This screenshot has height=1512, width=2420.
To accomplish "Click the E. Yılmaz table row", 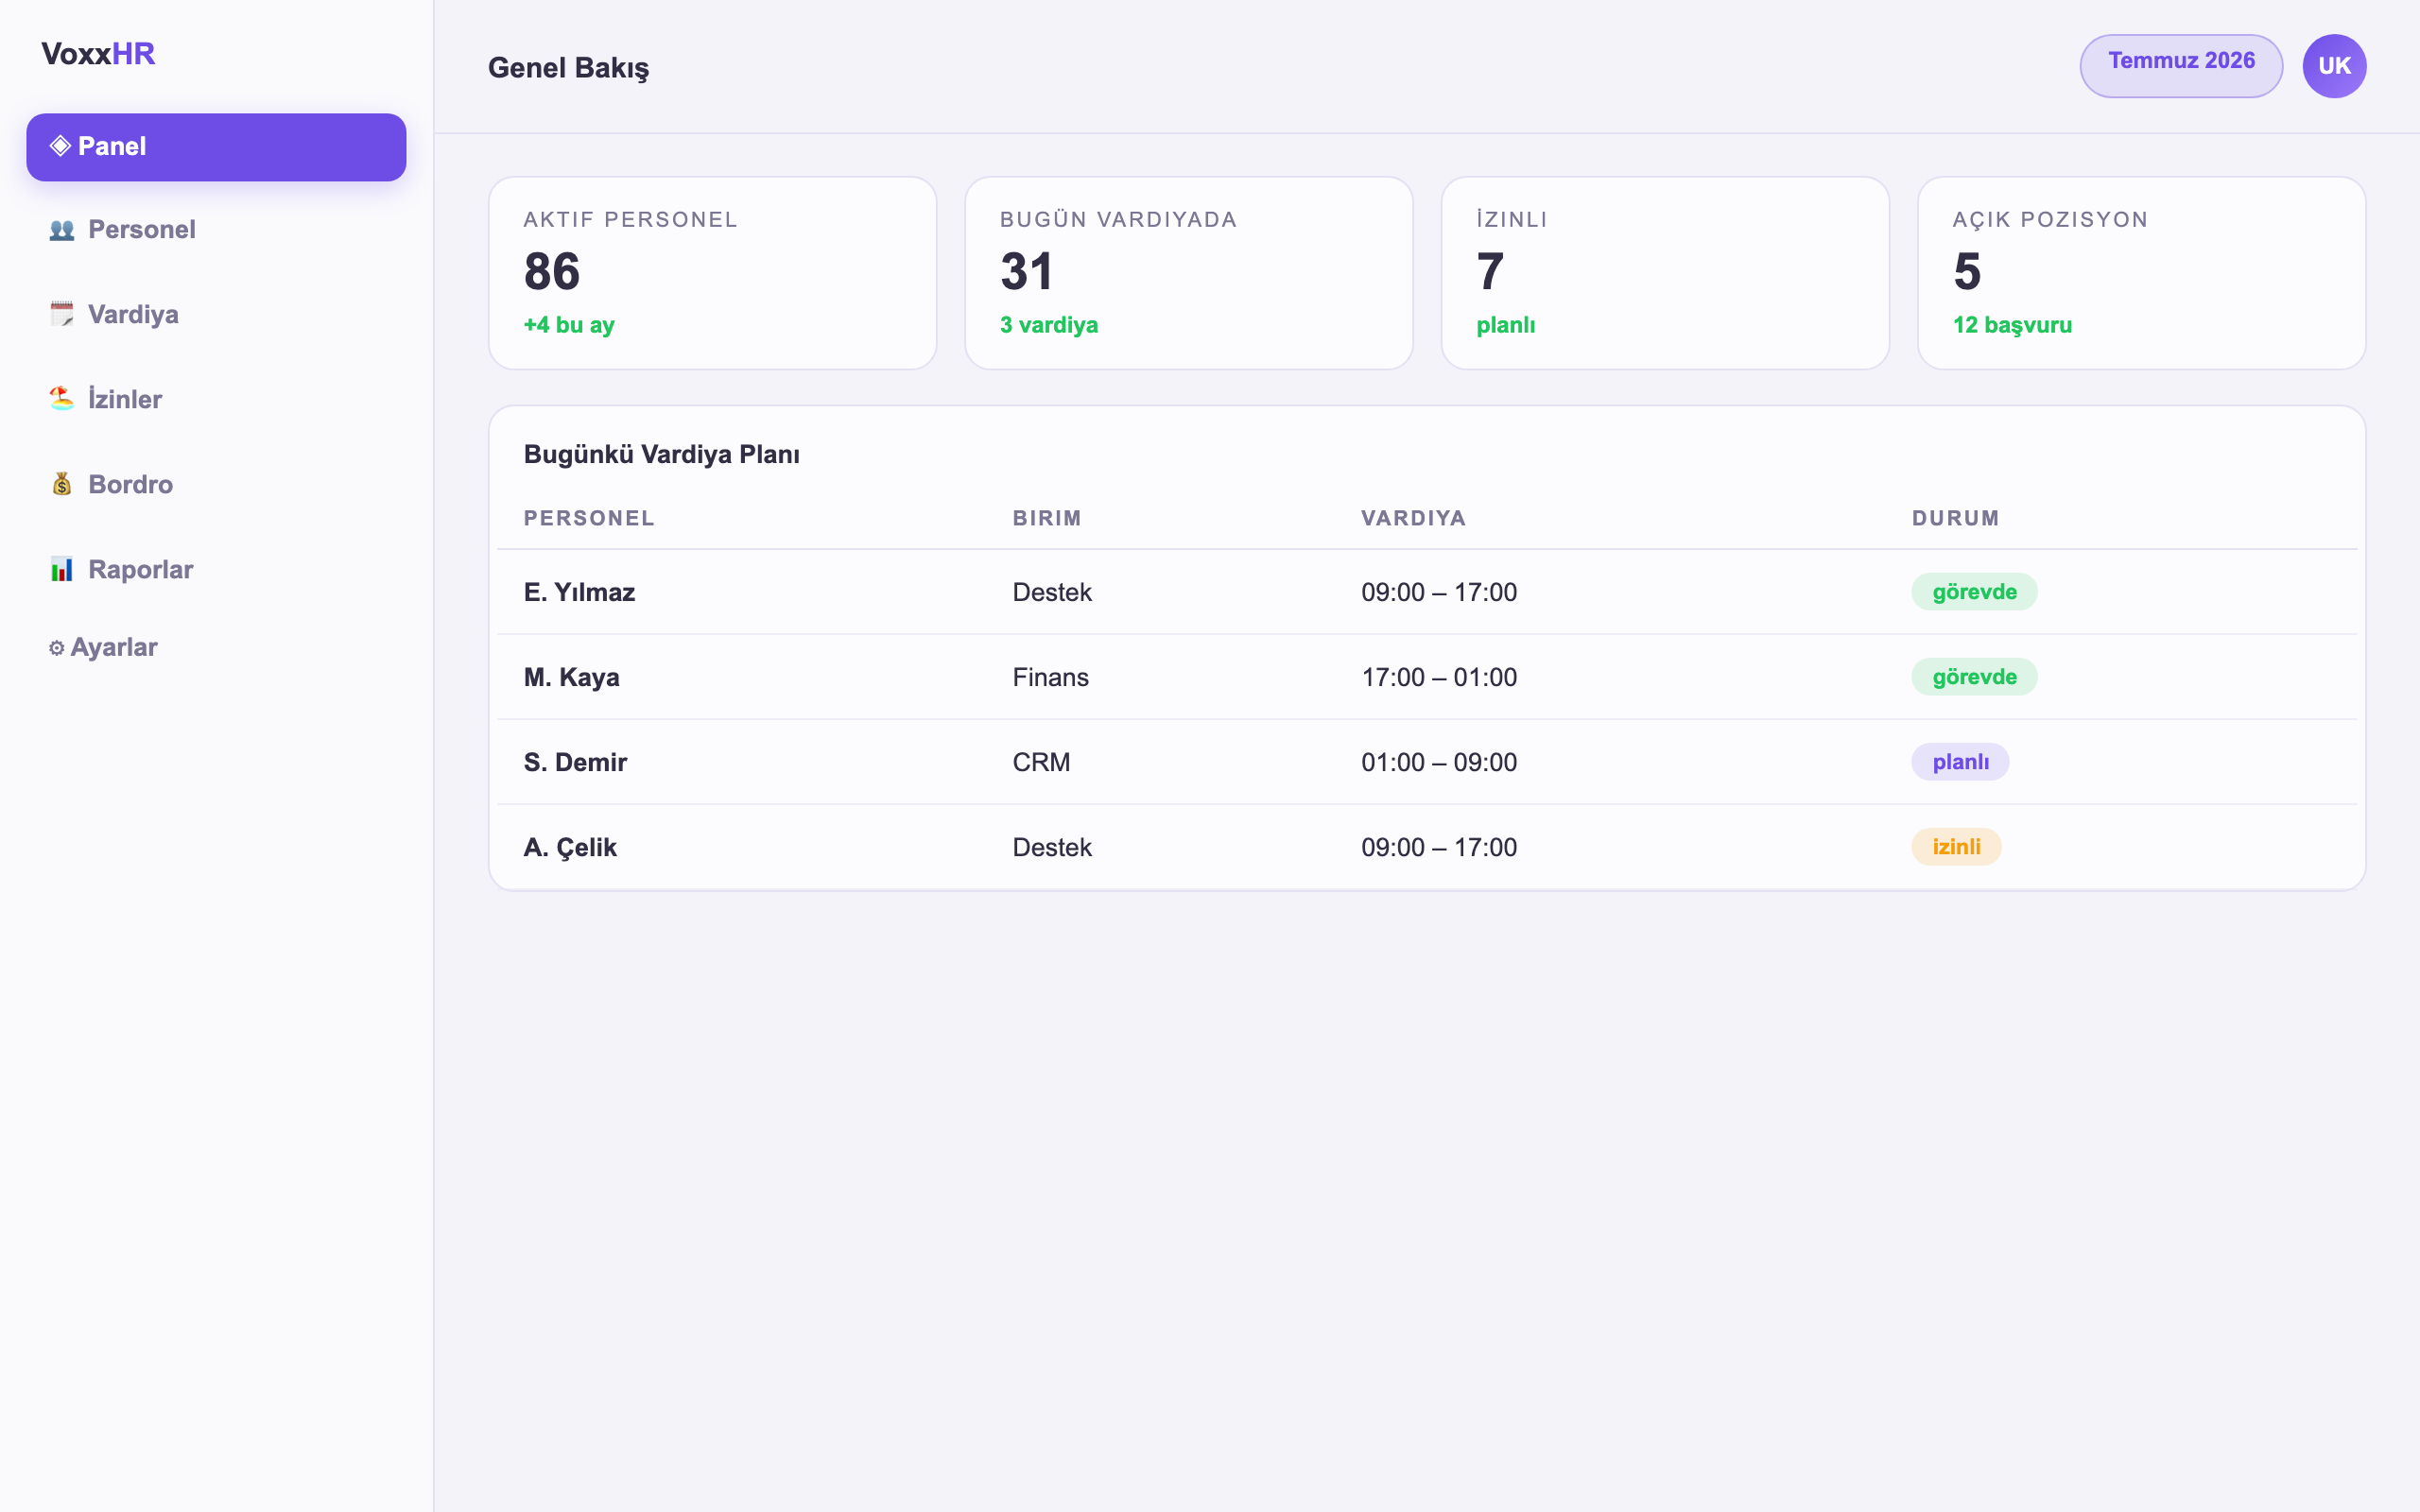I will [x=1427, y=592].
